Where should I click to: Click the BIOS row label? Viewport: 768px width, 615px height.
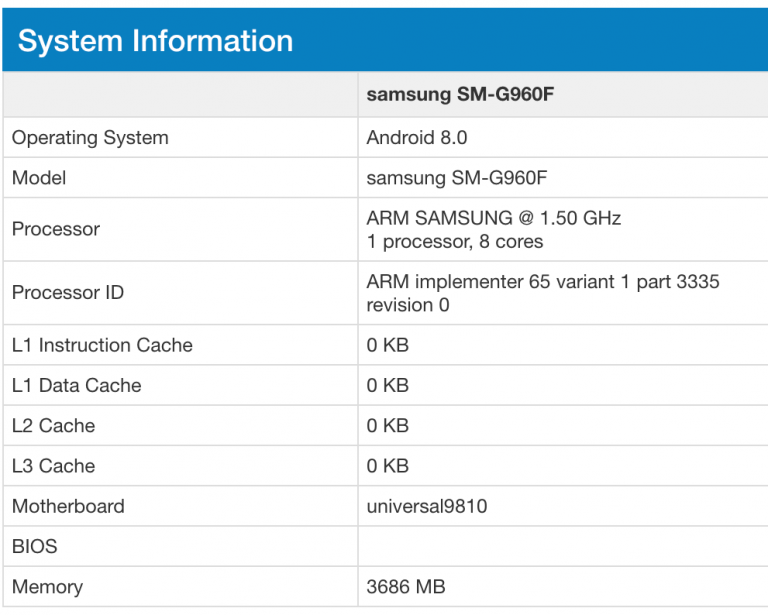click(x=35, y=546)
